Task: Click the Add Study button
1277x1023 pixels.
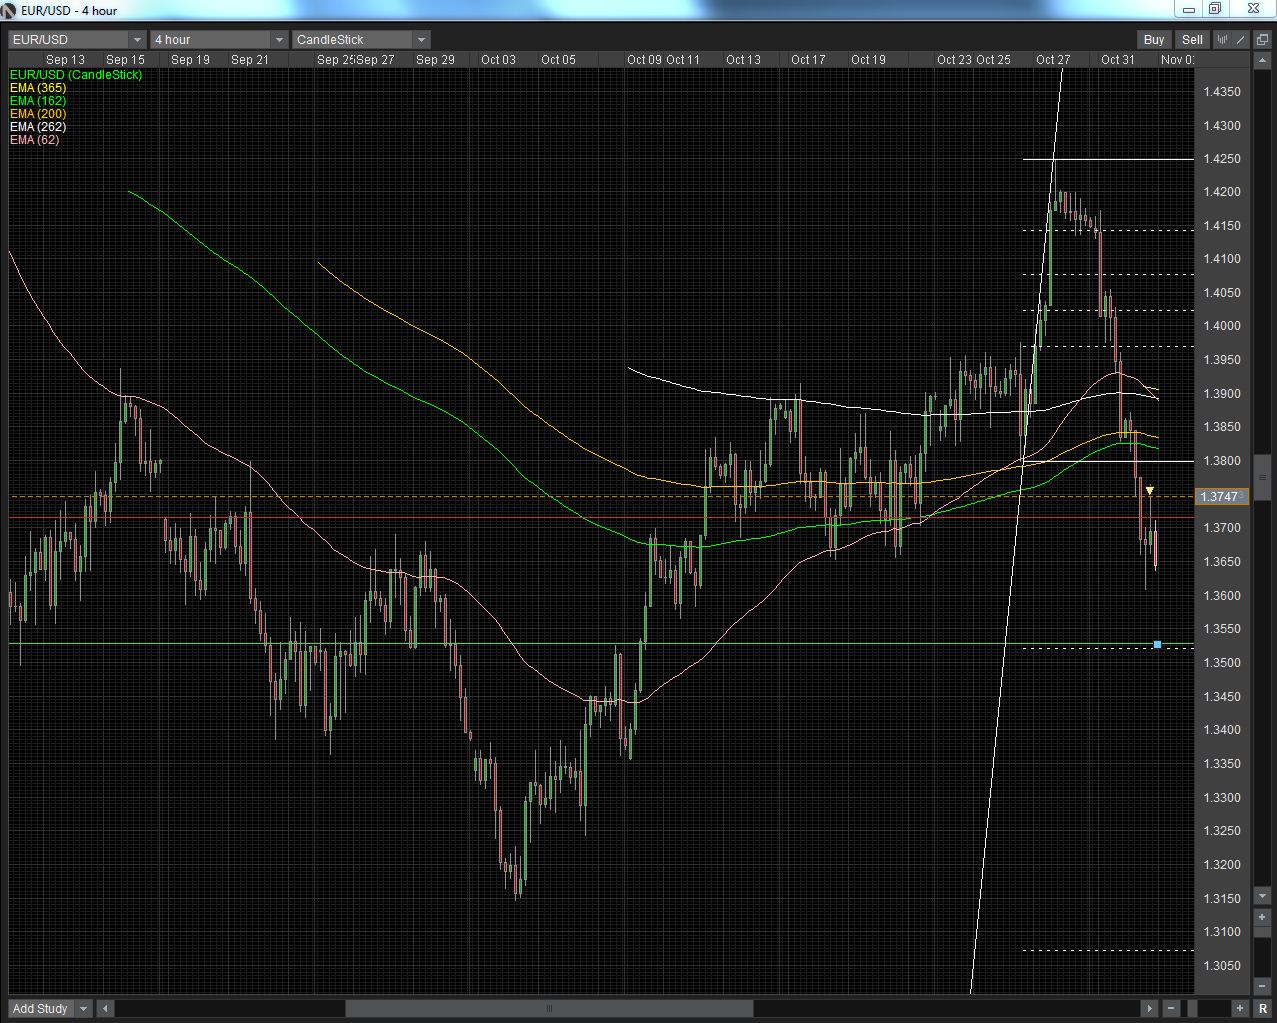Action: [40, 1008]
